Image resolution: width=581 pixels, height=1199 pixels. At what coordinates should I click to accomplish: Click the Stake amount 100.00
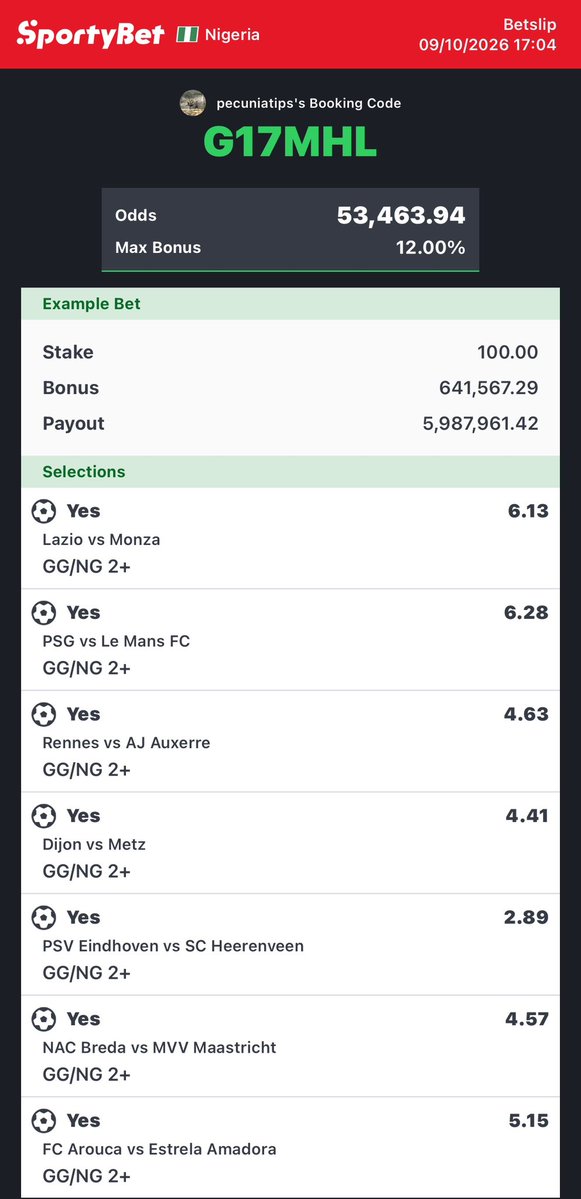pos(508,353)
